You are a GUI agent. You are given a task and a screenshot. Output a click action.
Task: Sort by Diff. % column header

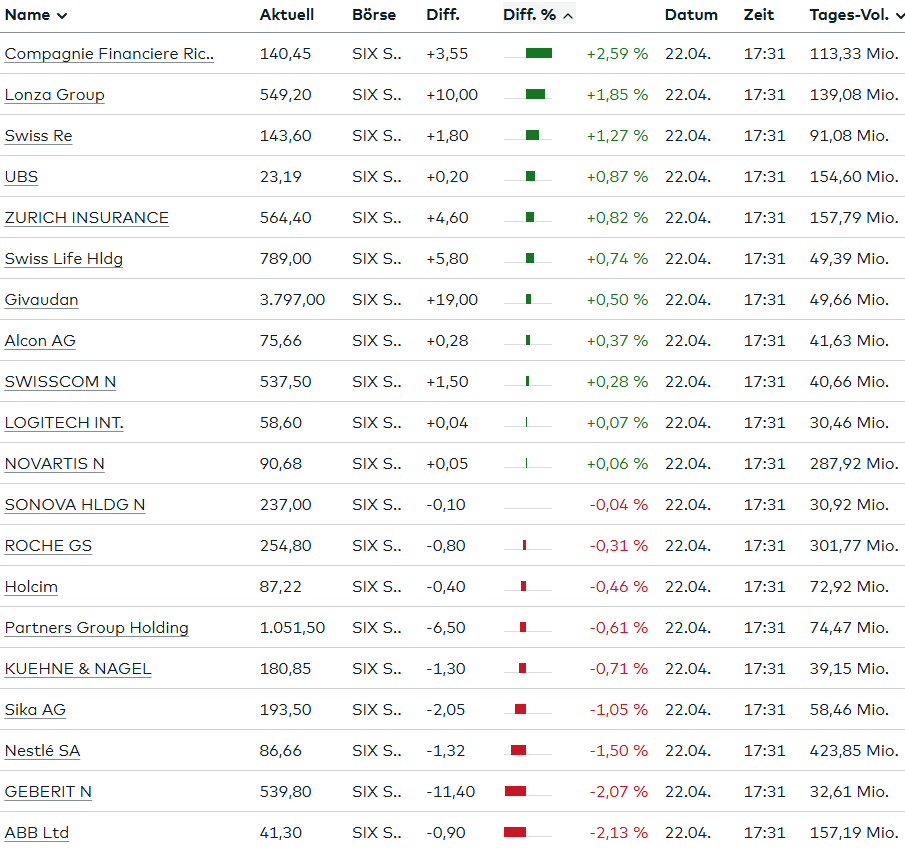click(538, 15)
